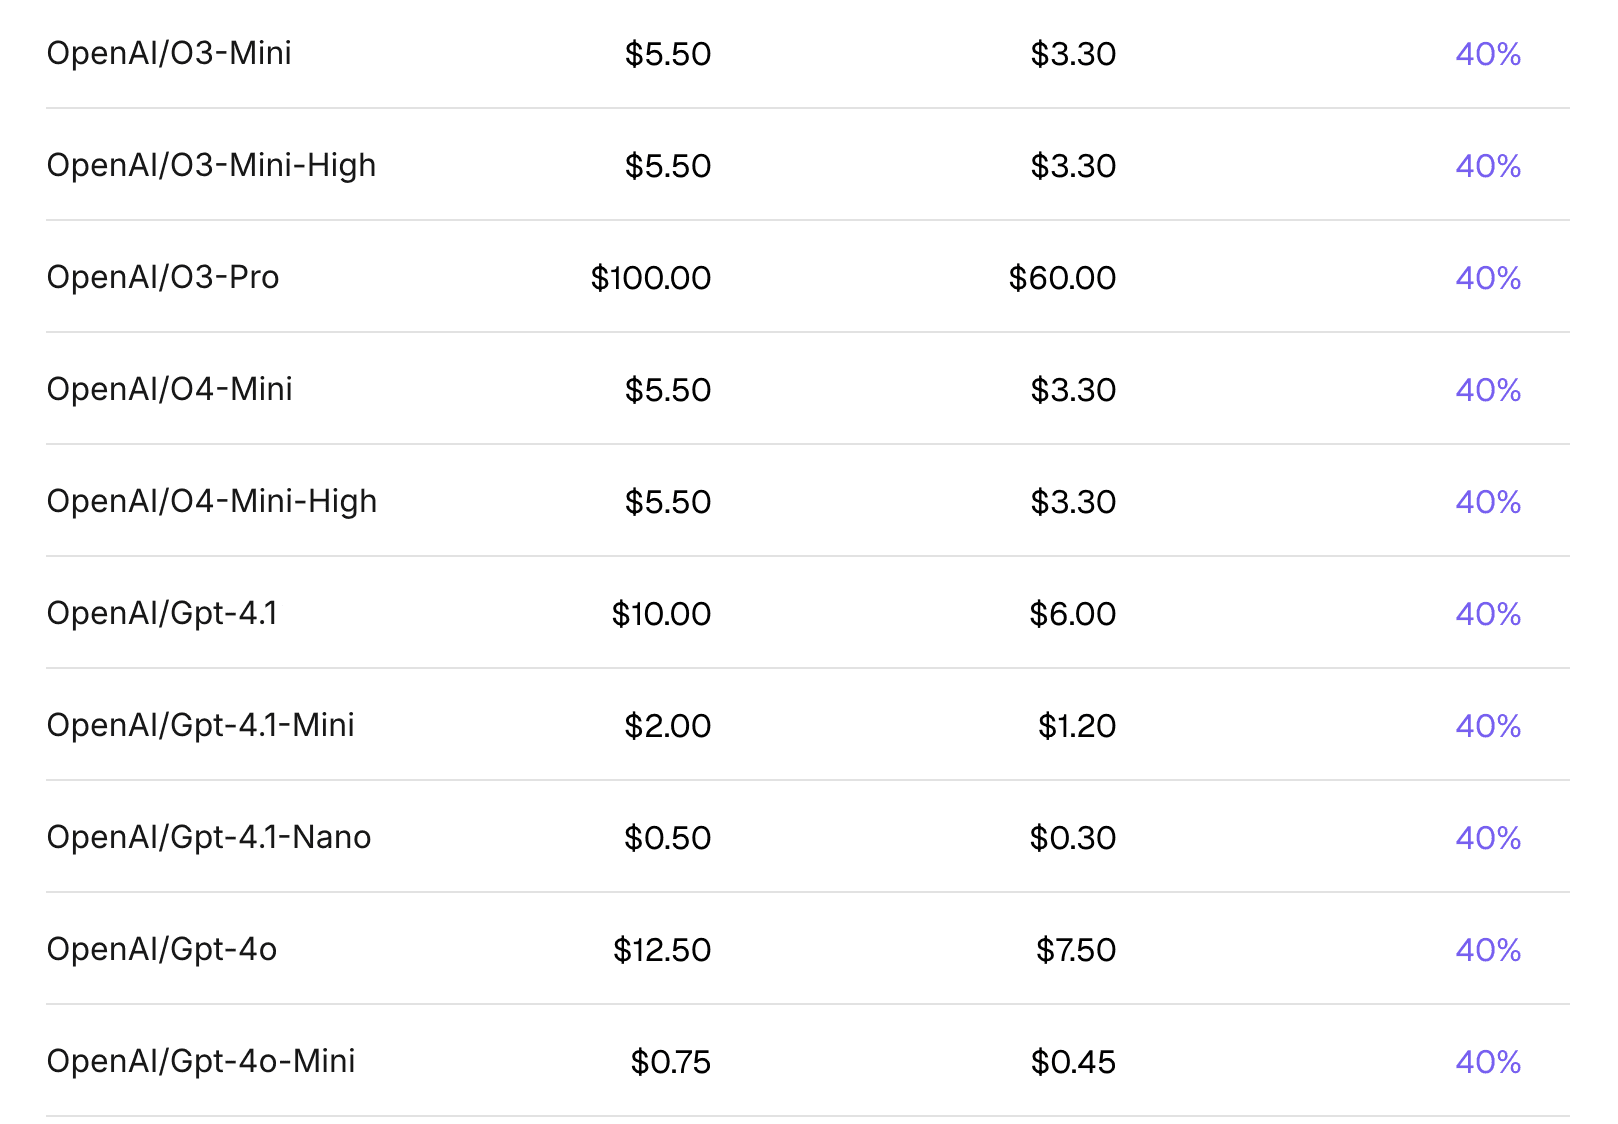The height and width of the screenshot is (1124, 1618).
Task: Select the OpenAI/O4-Mini-High row label
Action: [212, 501]
